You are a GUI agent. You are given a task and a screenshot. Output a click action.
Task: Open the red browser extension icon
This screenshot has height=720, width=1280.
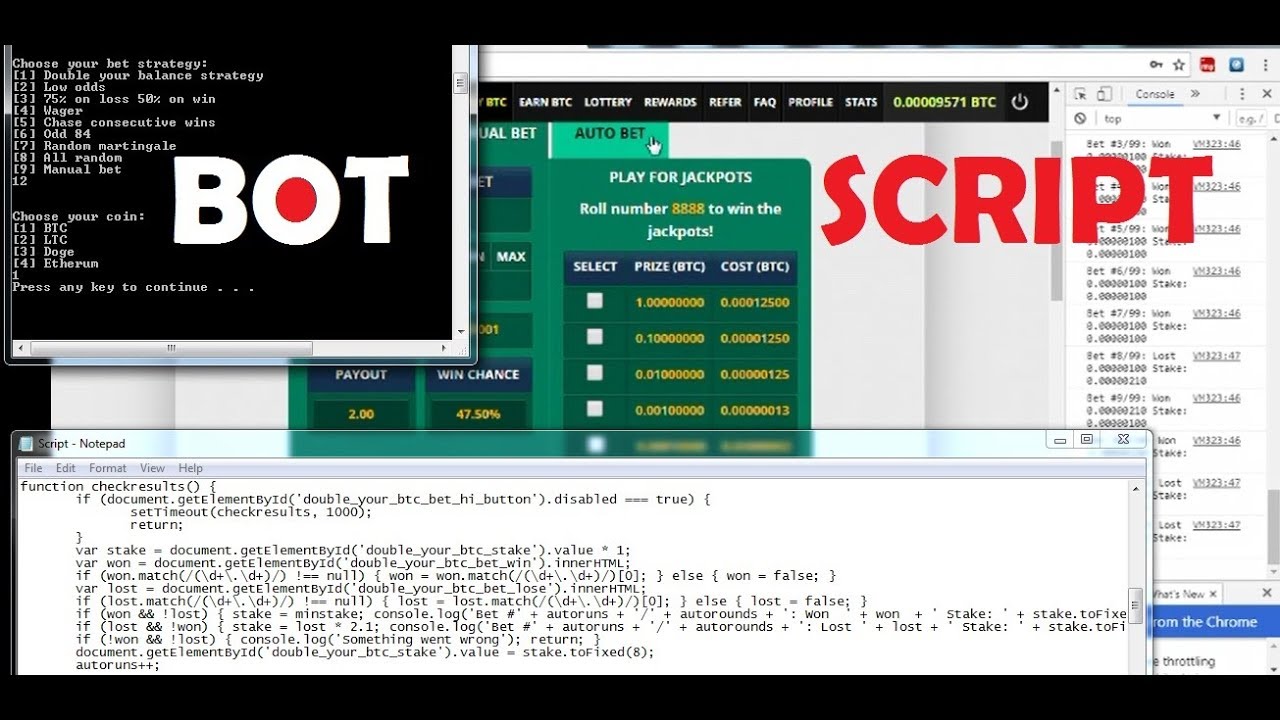click(1208, 65)
